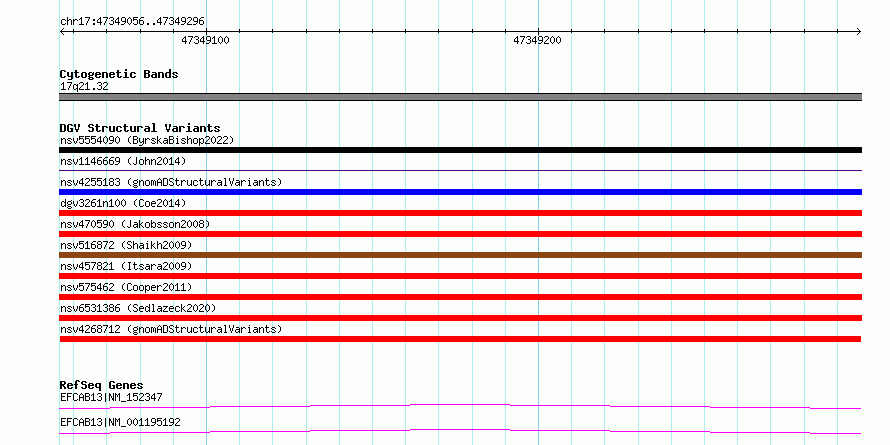Viewport: 890px width, 445px height.
Task: Select the magenta EFCAB13|NM_152347 intron line
Action: [x=460, y=406]
